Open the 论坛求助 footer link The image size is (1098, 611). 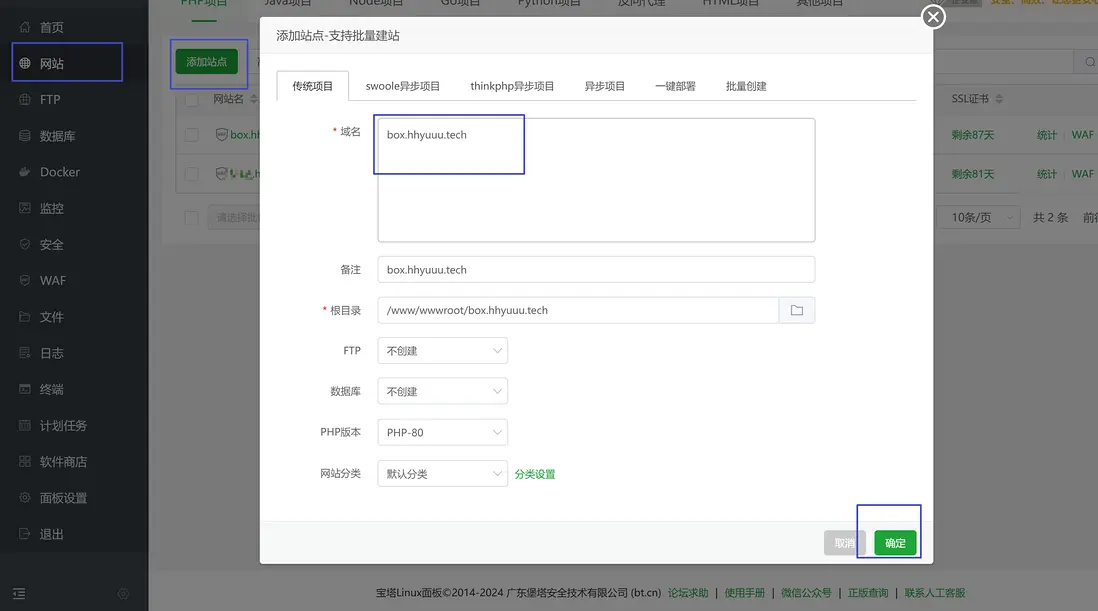pyautogui.click(x=688, y=593)
